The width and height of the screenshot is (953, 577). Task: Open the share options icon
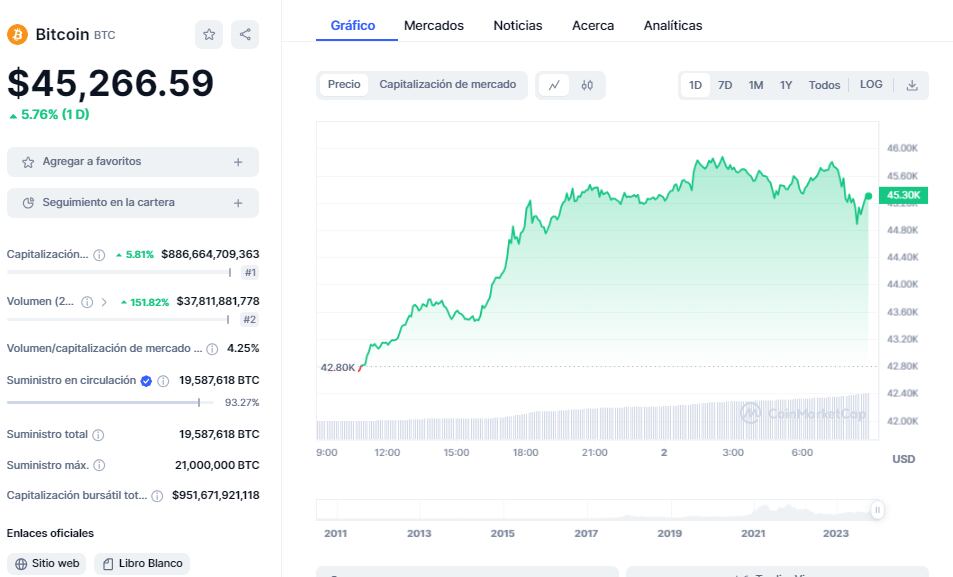243,34
